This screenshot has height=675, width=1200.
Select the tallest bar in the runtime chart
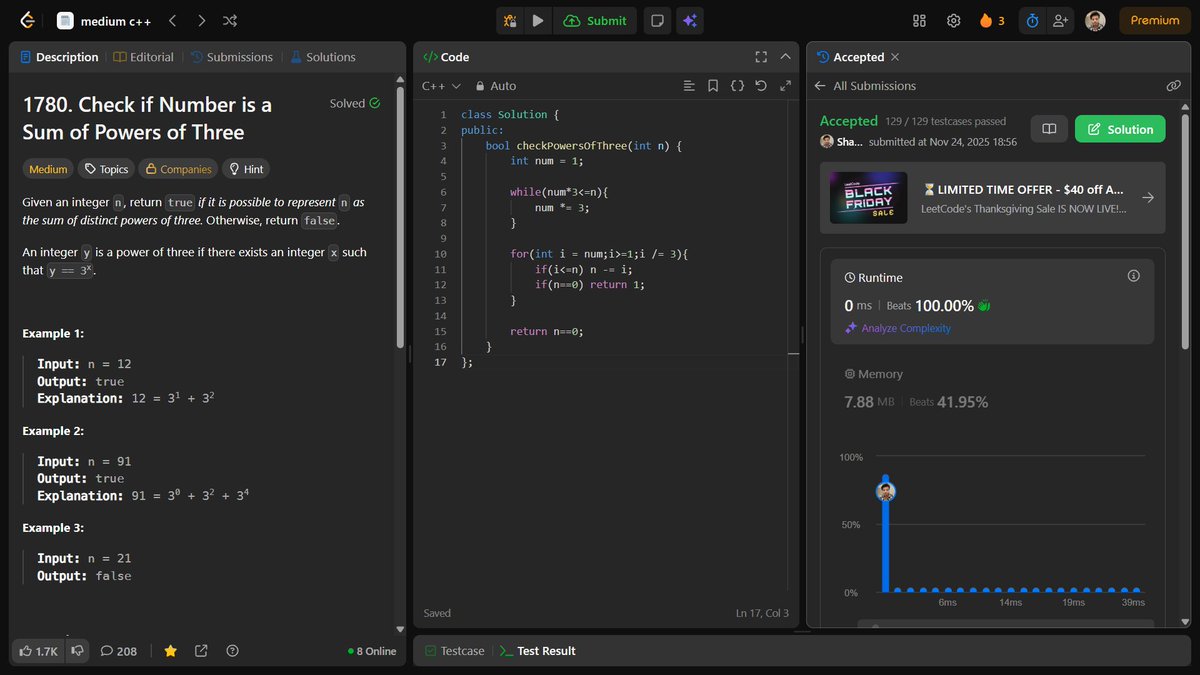pyautogui.click(x=884, y=530)
